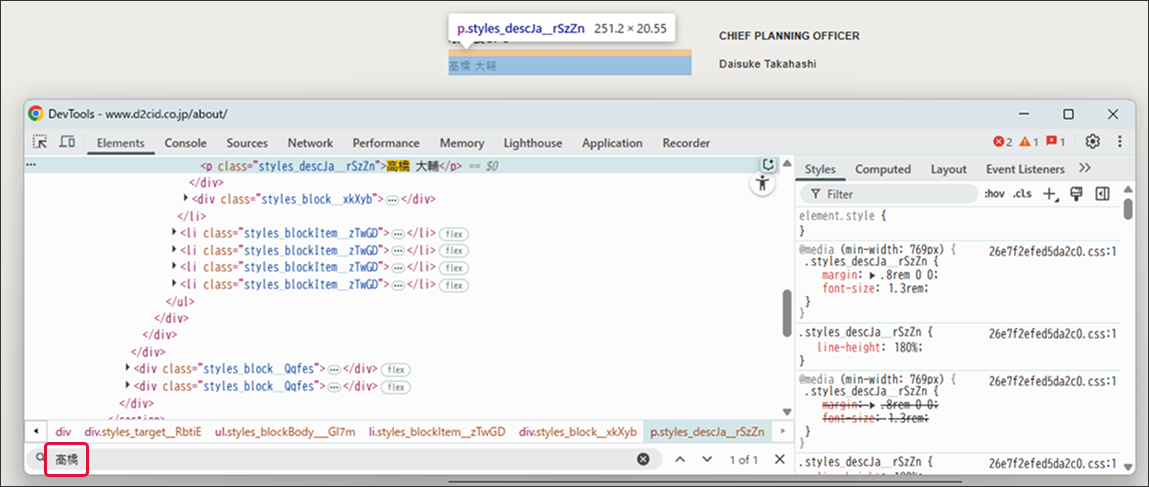The width and height of the screenshot is (1149, 487).
Task: Expand the active margin .8rem shorthand
Action: click(873, 275)
